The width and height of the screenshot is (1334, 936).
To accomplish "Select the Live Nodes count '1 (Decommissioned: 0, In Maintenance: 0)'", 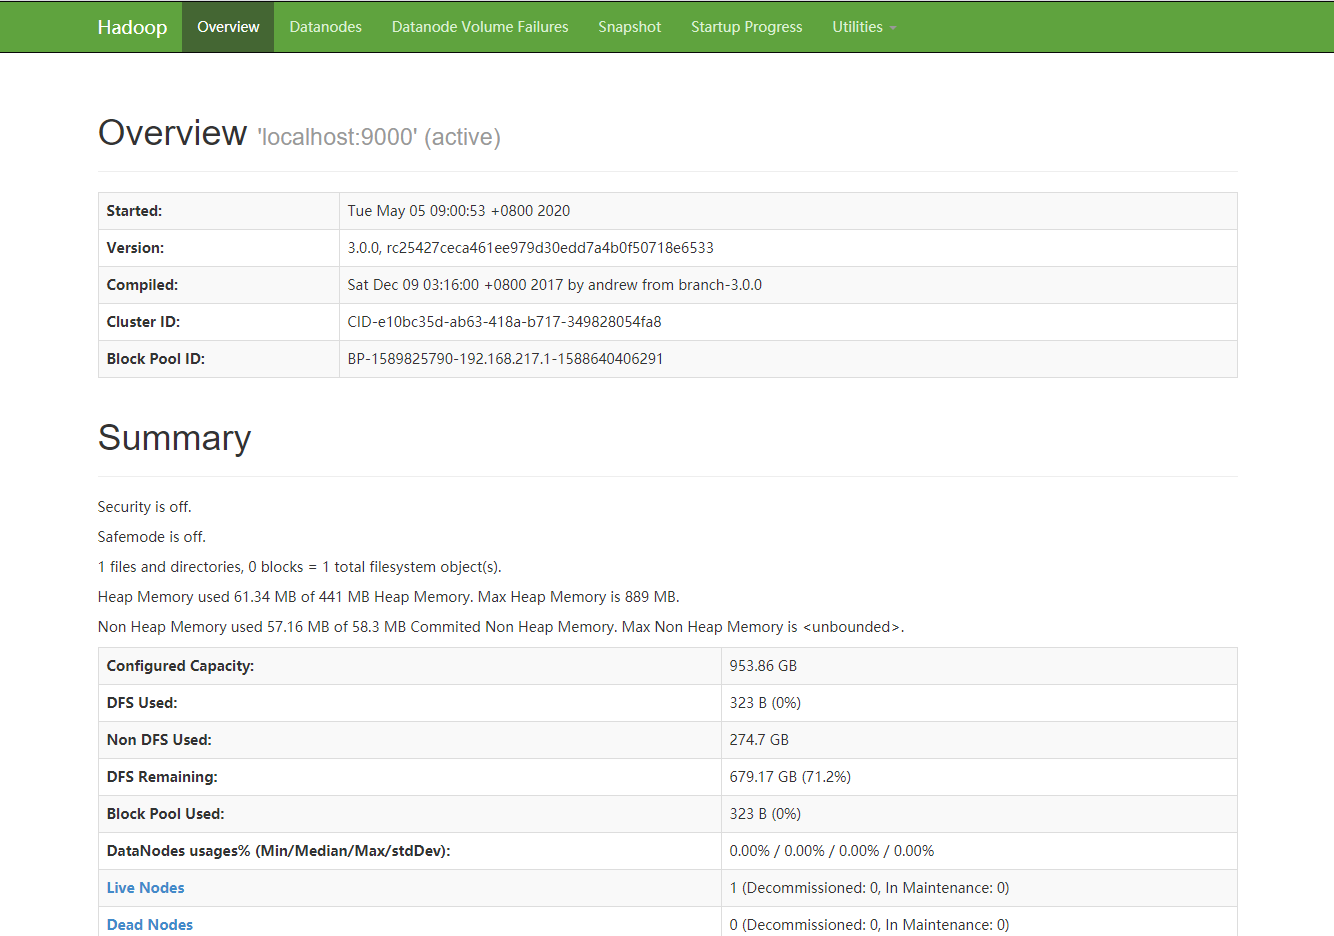I will pos(870,888).
